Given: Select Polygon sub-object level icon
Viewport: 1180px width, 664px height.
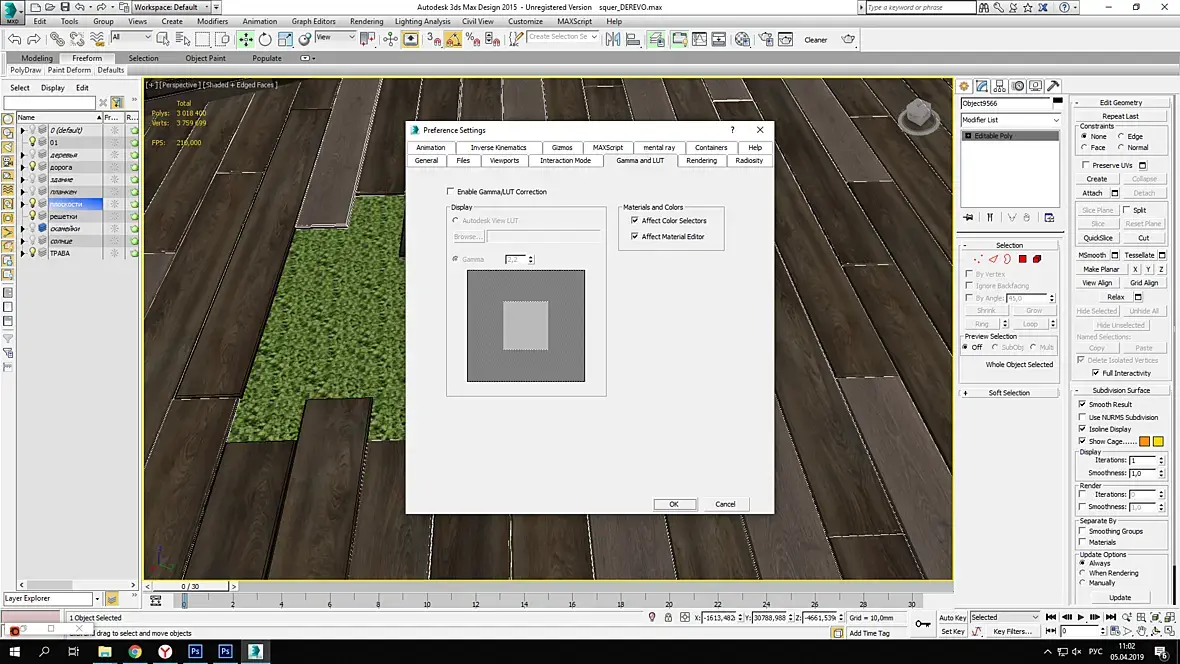Looking at the screenshot, I should 1022,259.
